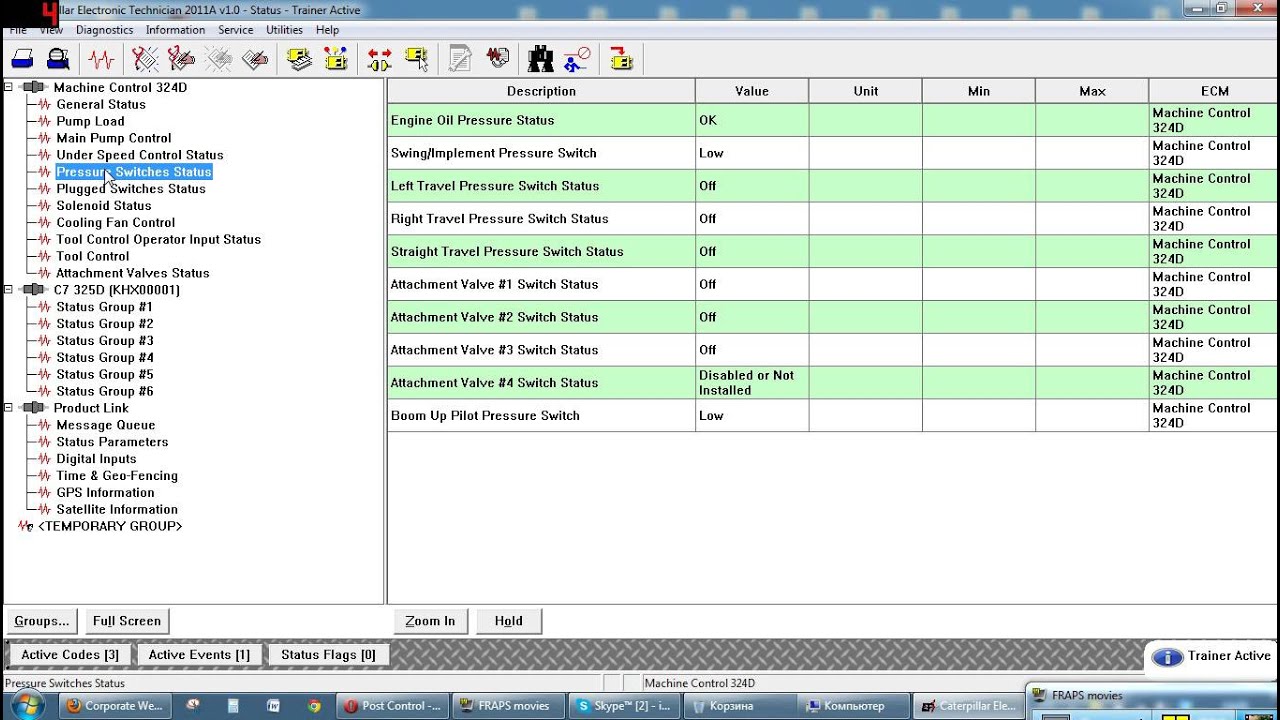Click the Full Screen button
Viewport: 1280px width, 720px height.
[127, 621]
